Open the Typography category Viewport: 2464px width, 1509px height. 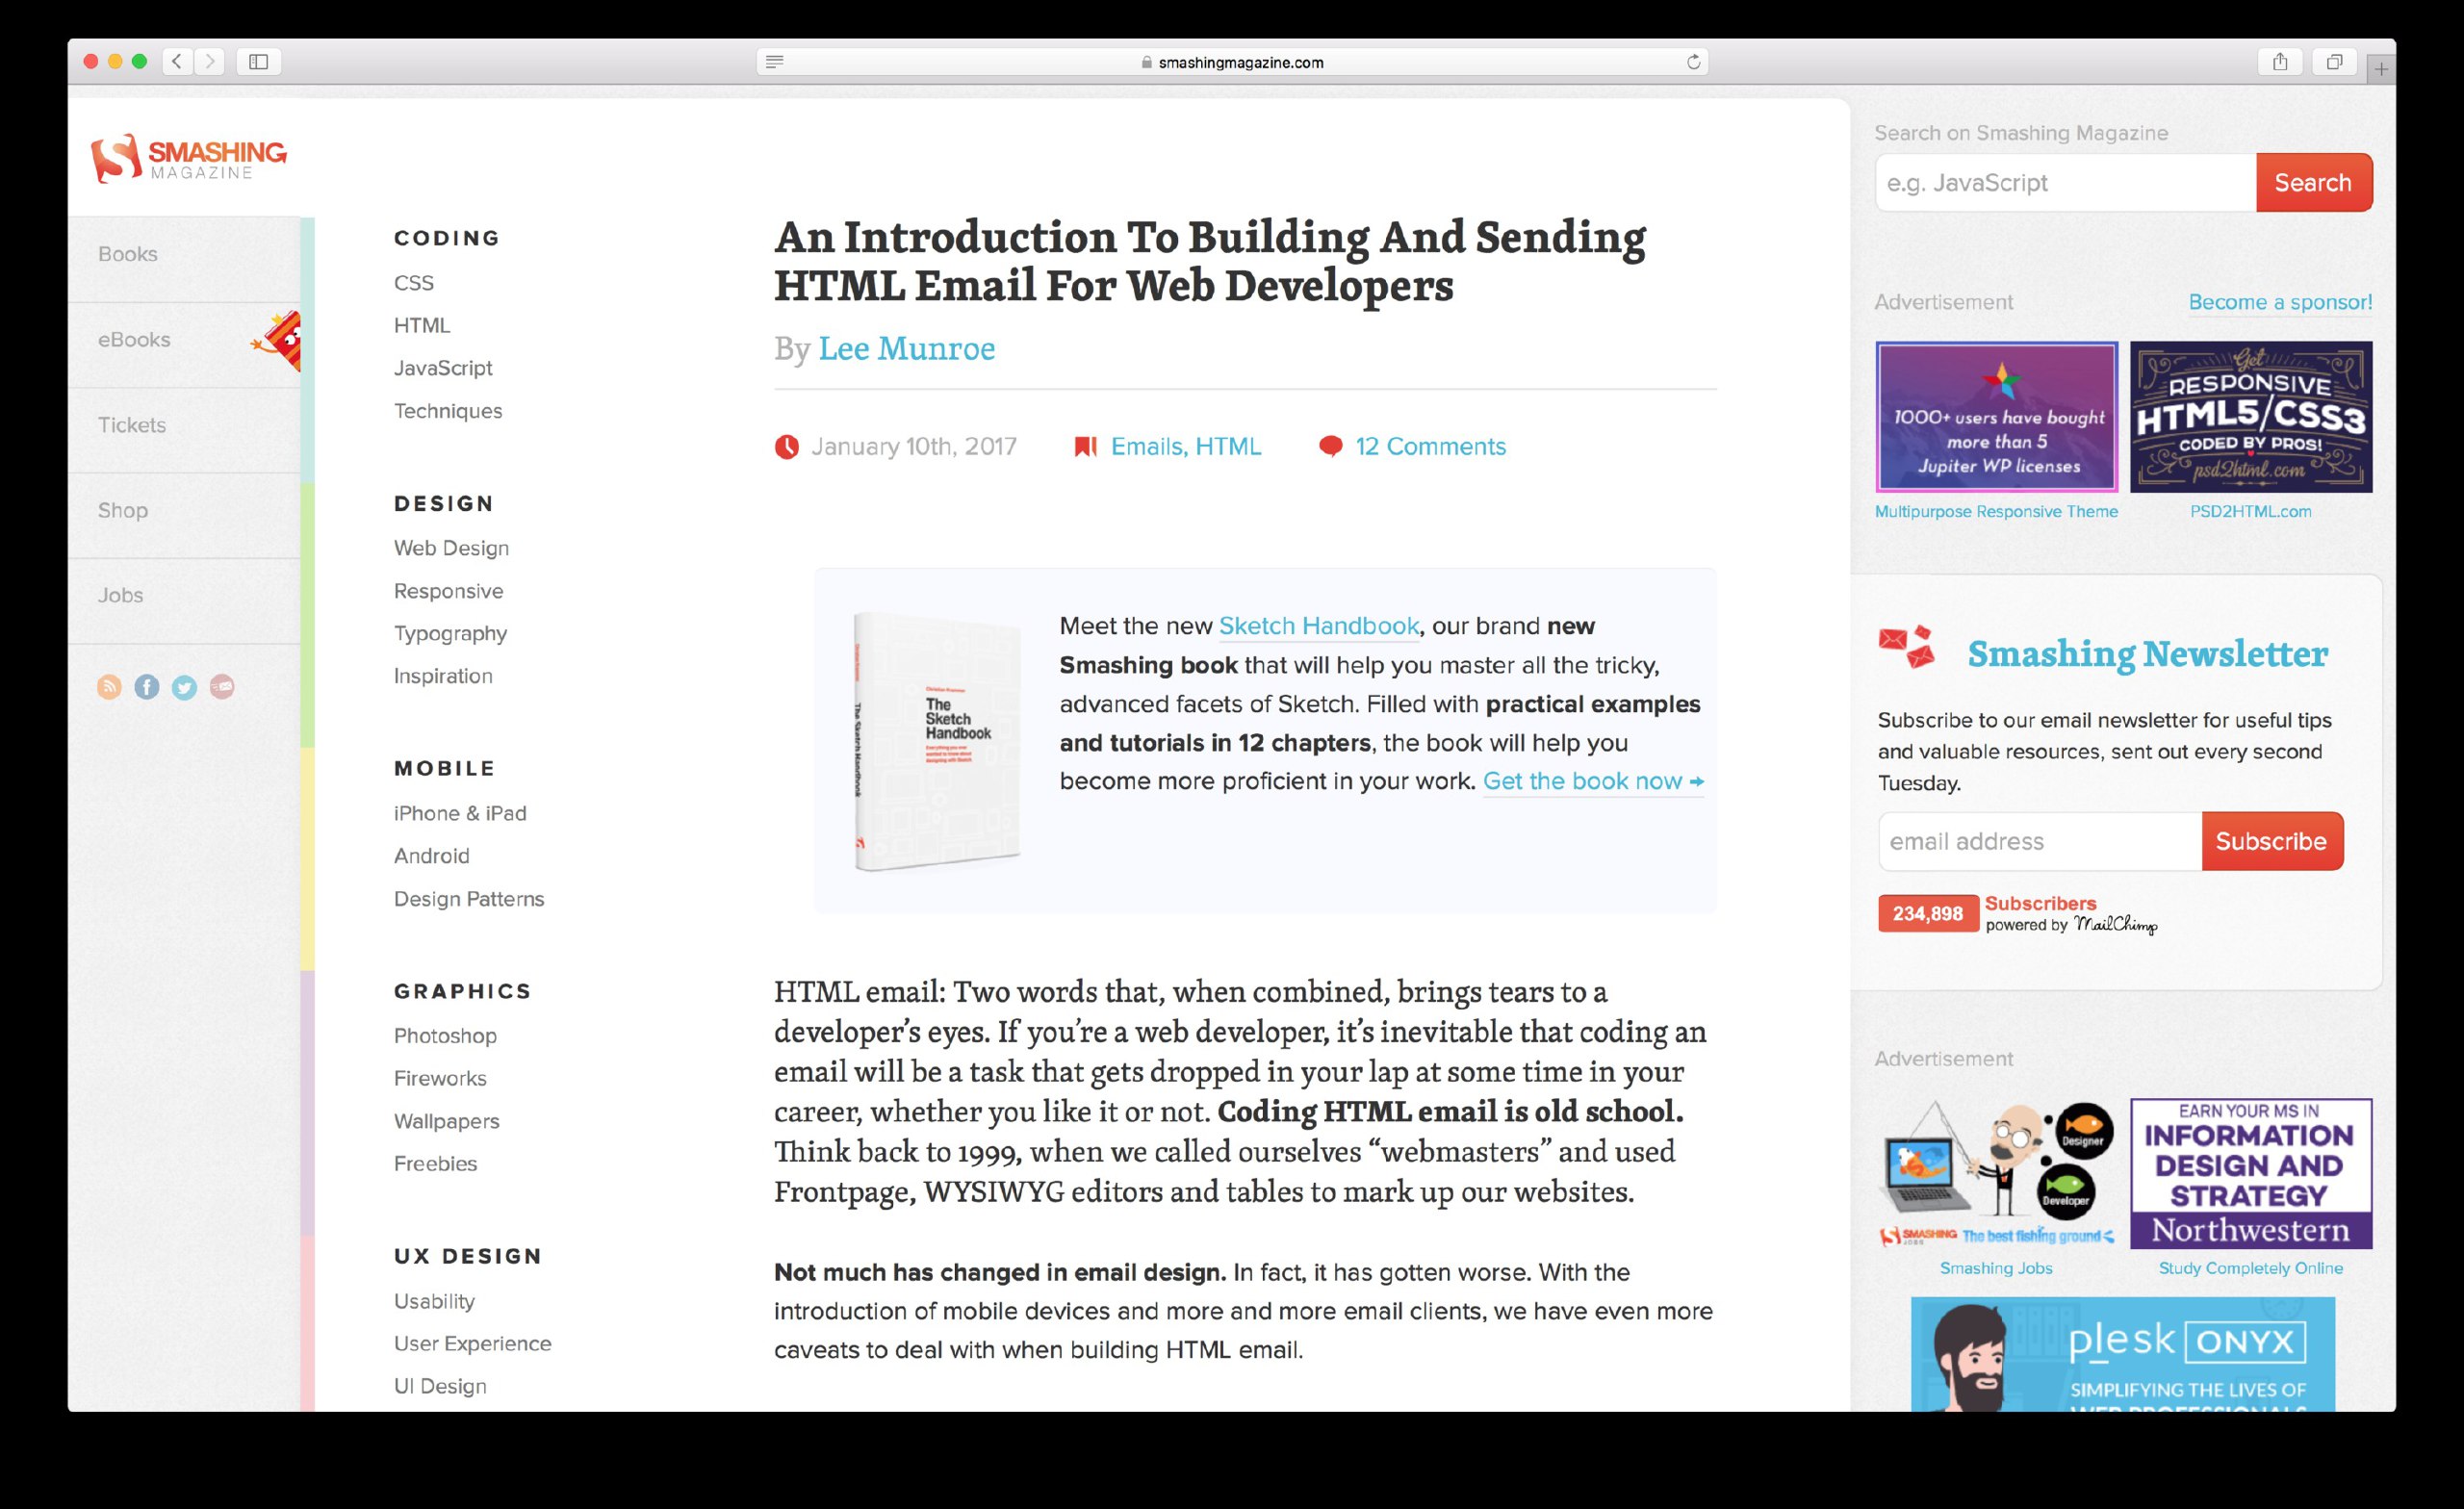(x=450, y=634)
